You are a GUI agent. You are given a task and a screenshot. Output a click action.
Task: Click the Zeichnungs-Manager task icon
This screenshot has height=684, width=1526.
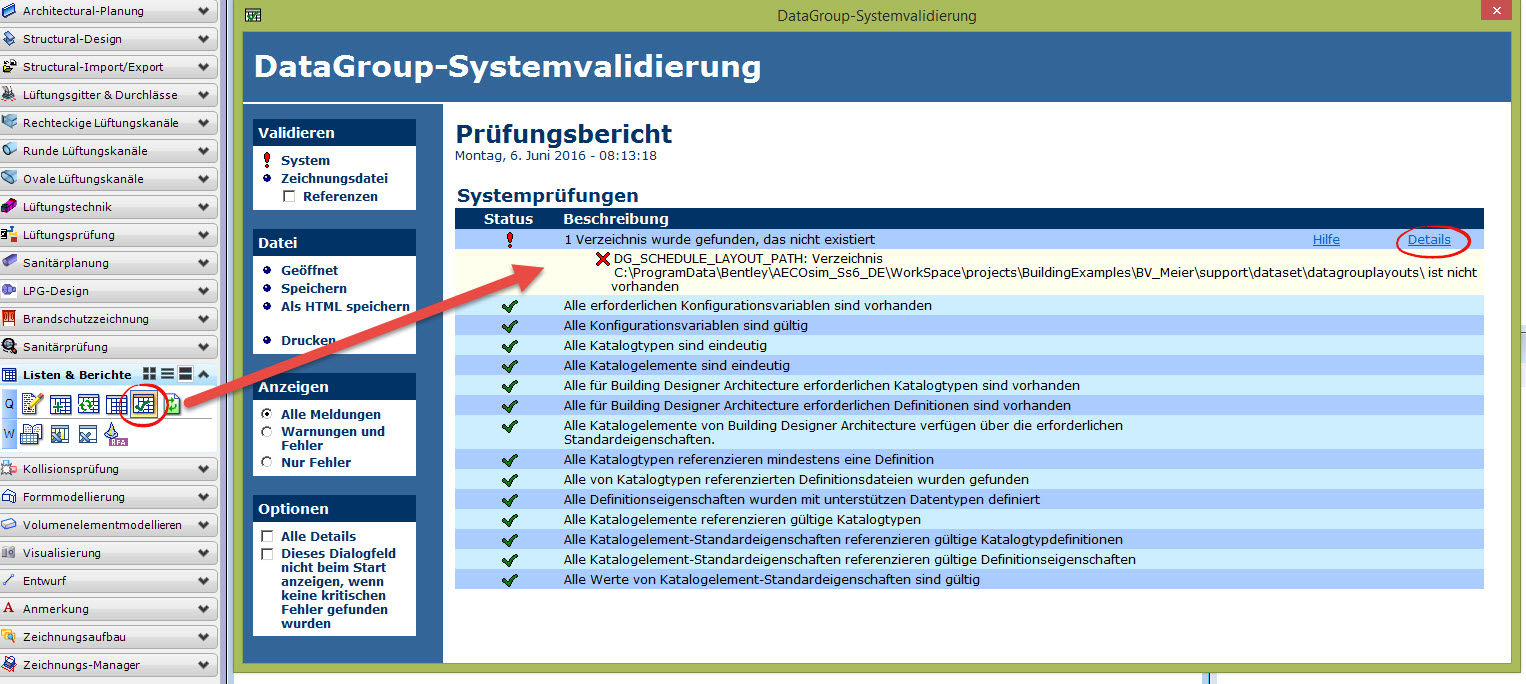tap(9, 665)
